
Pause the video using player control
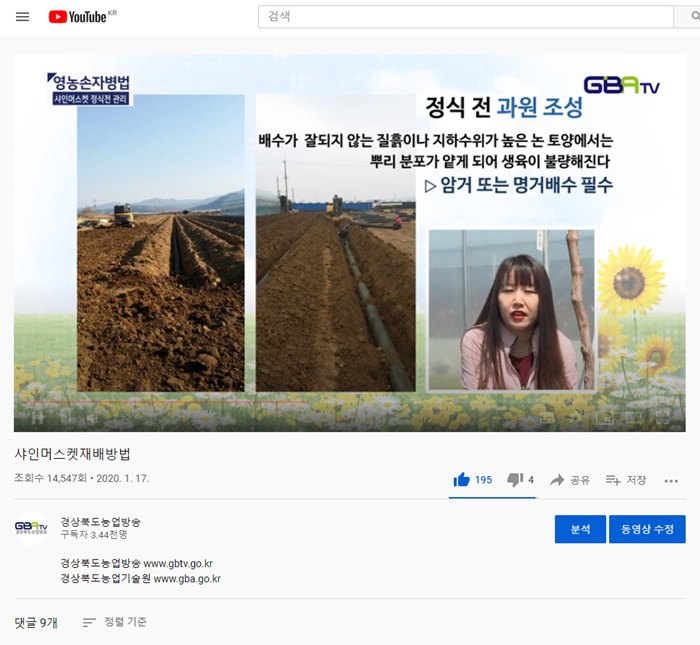tap(36, 418)
